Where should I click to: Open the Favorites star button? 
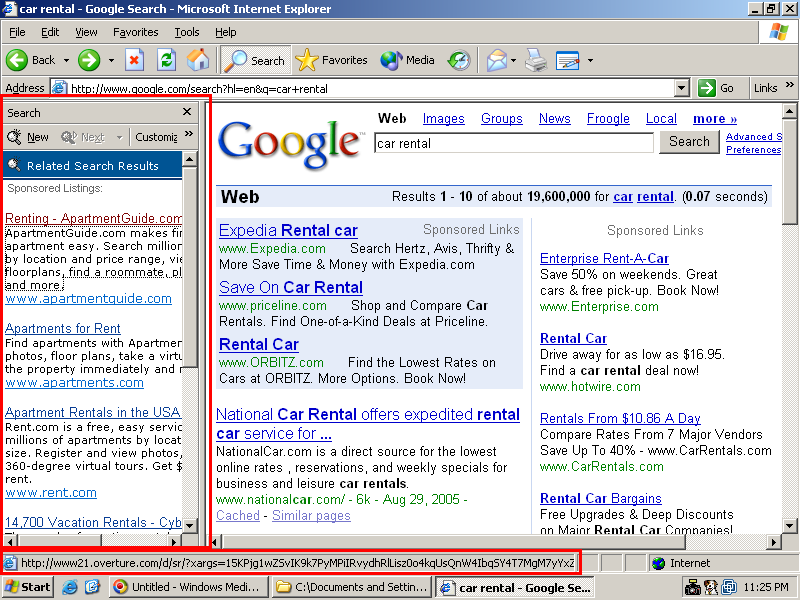click(x=331, y=60)
